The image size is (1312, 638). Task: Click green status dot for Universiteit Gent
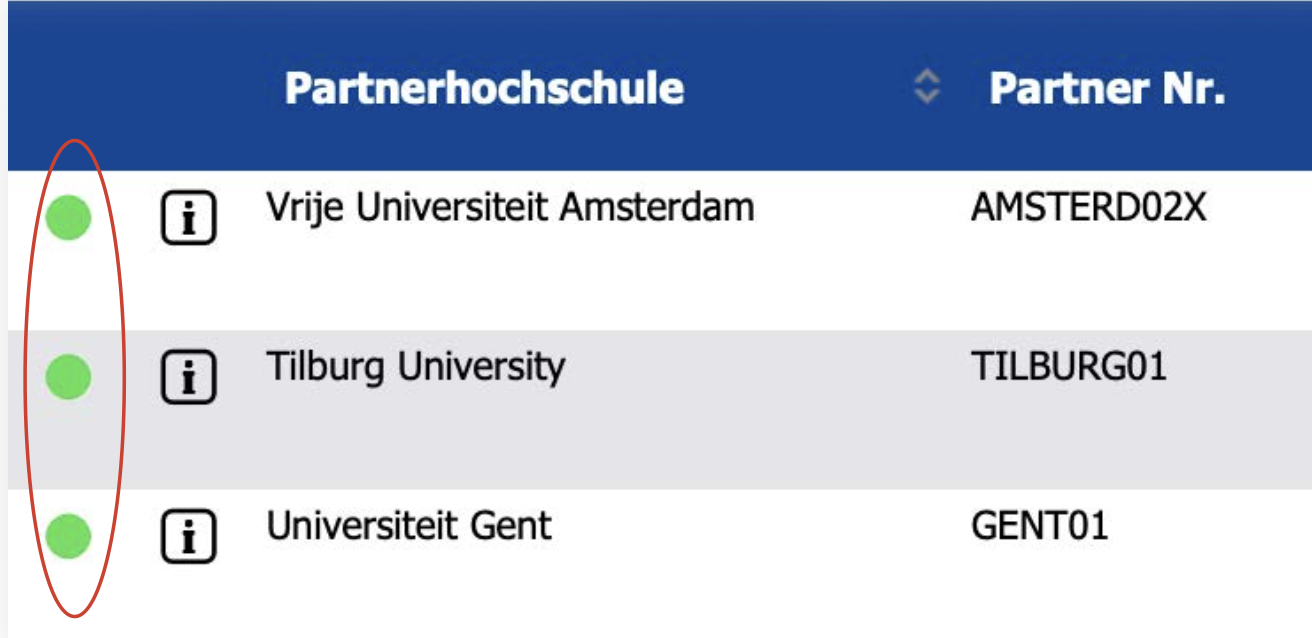(x=69, y=535)
